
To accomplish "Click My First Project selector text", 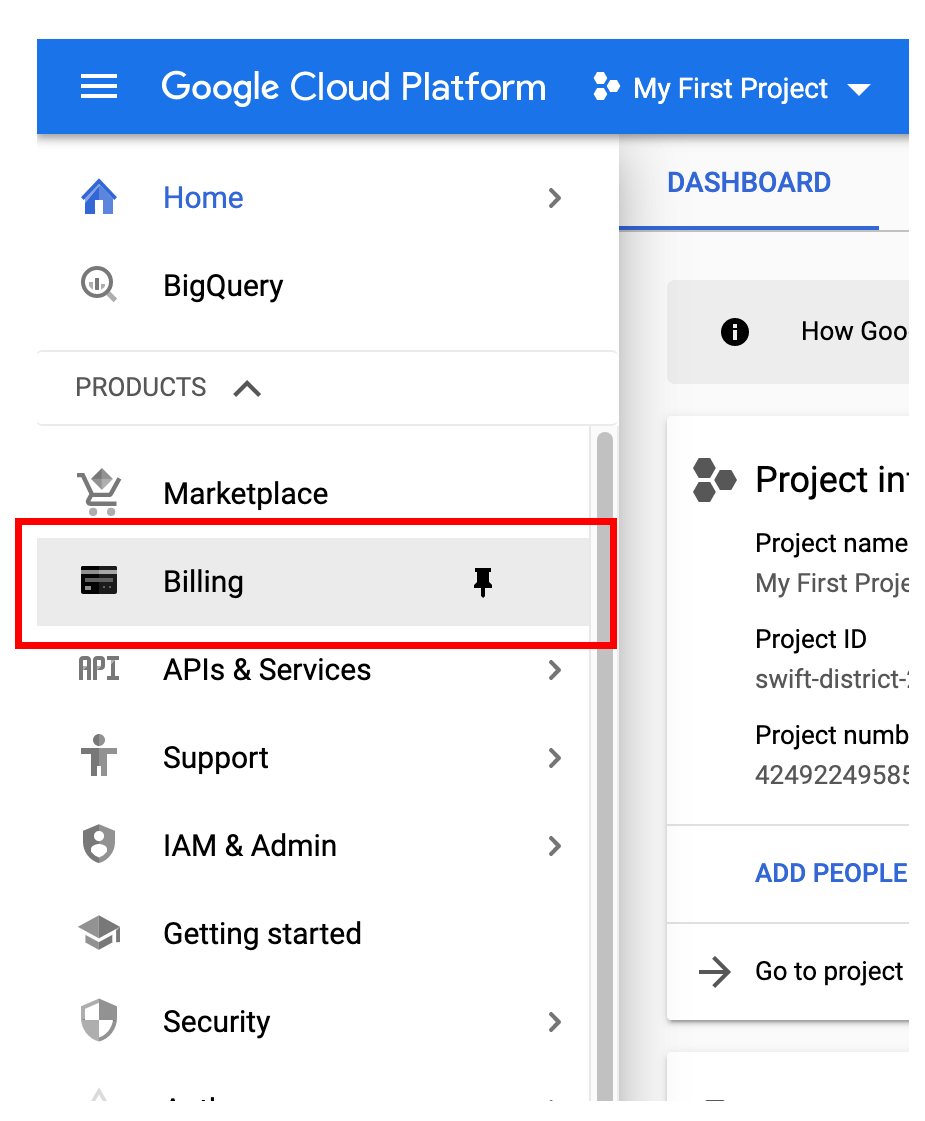I will coord(731,89).
